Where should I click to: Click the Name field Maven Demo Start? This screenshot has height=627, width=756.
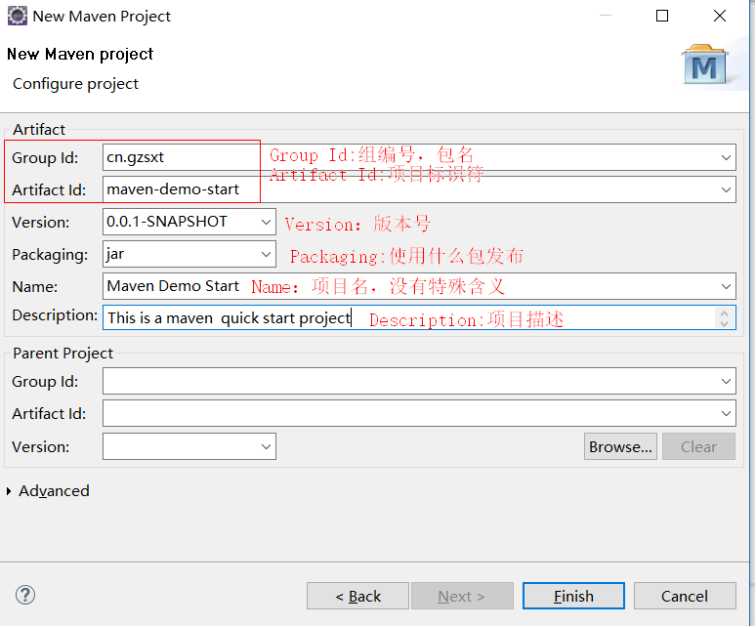tap(419, 286)
